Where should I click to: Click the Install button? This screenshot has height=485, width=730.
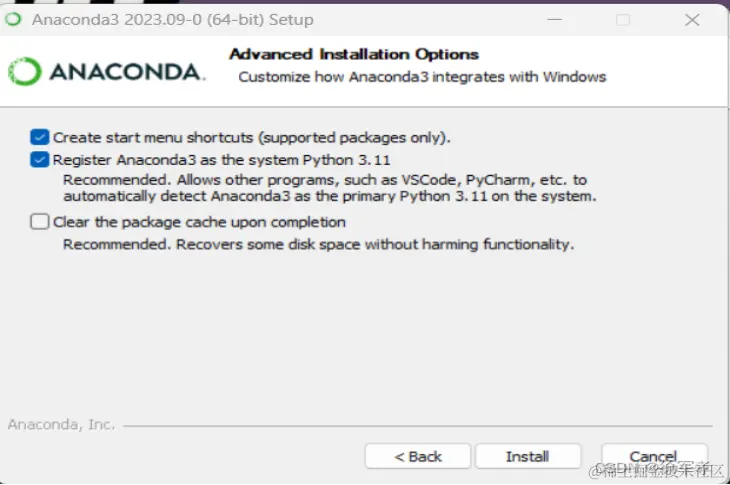coord(527,456)
